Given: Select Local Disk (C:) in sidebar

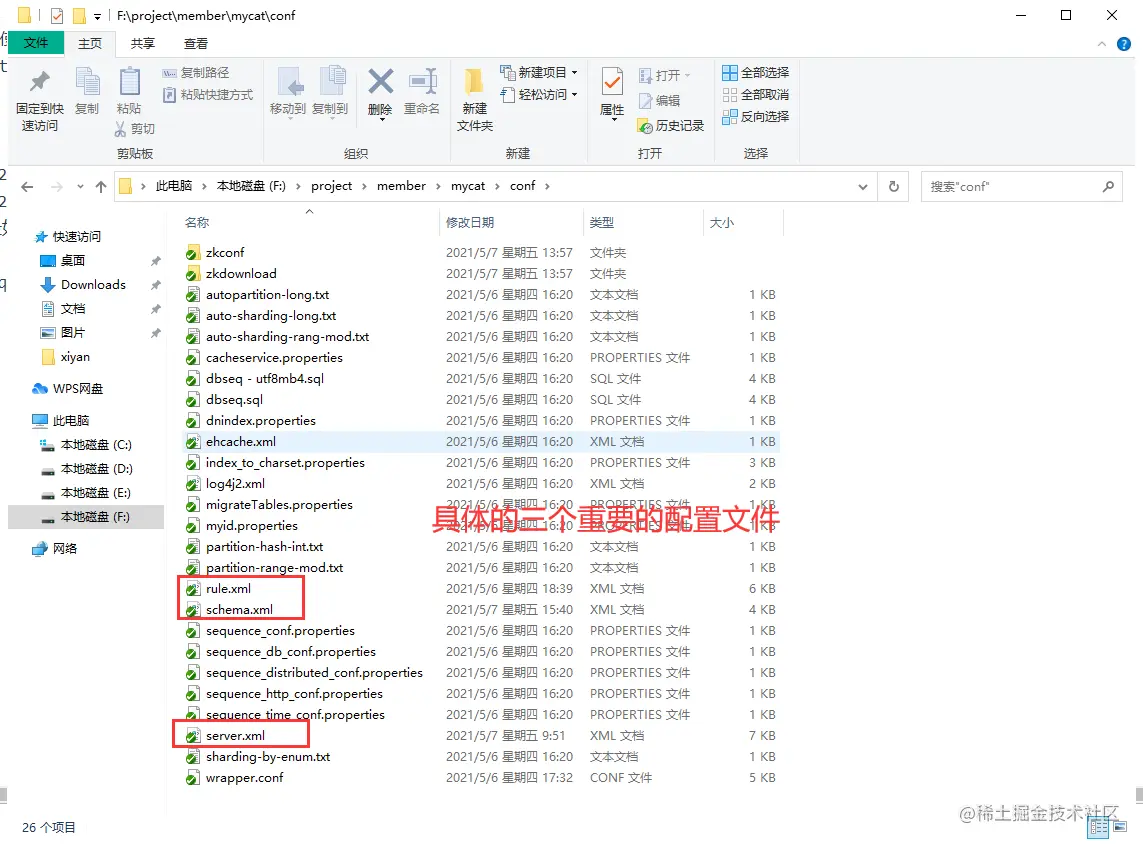Looking at the screenshot, I should pyautogui.click(x=86, y=445).
